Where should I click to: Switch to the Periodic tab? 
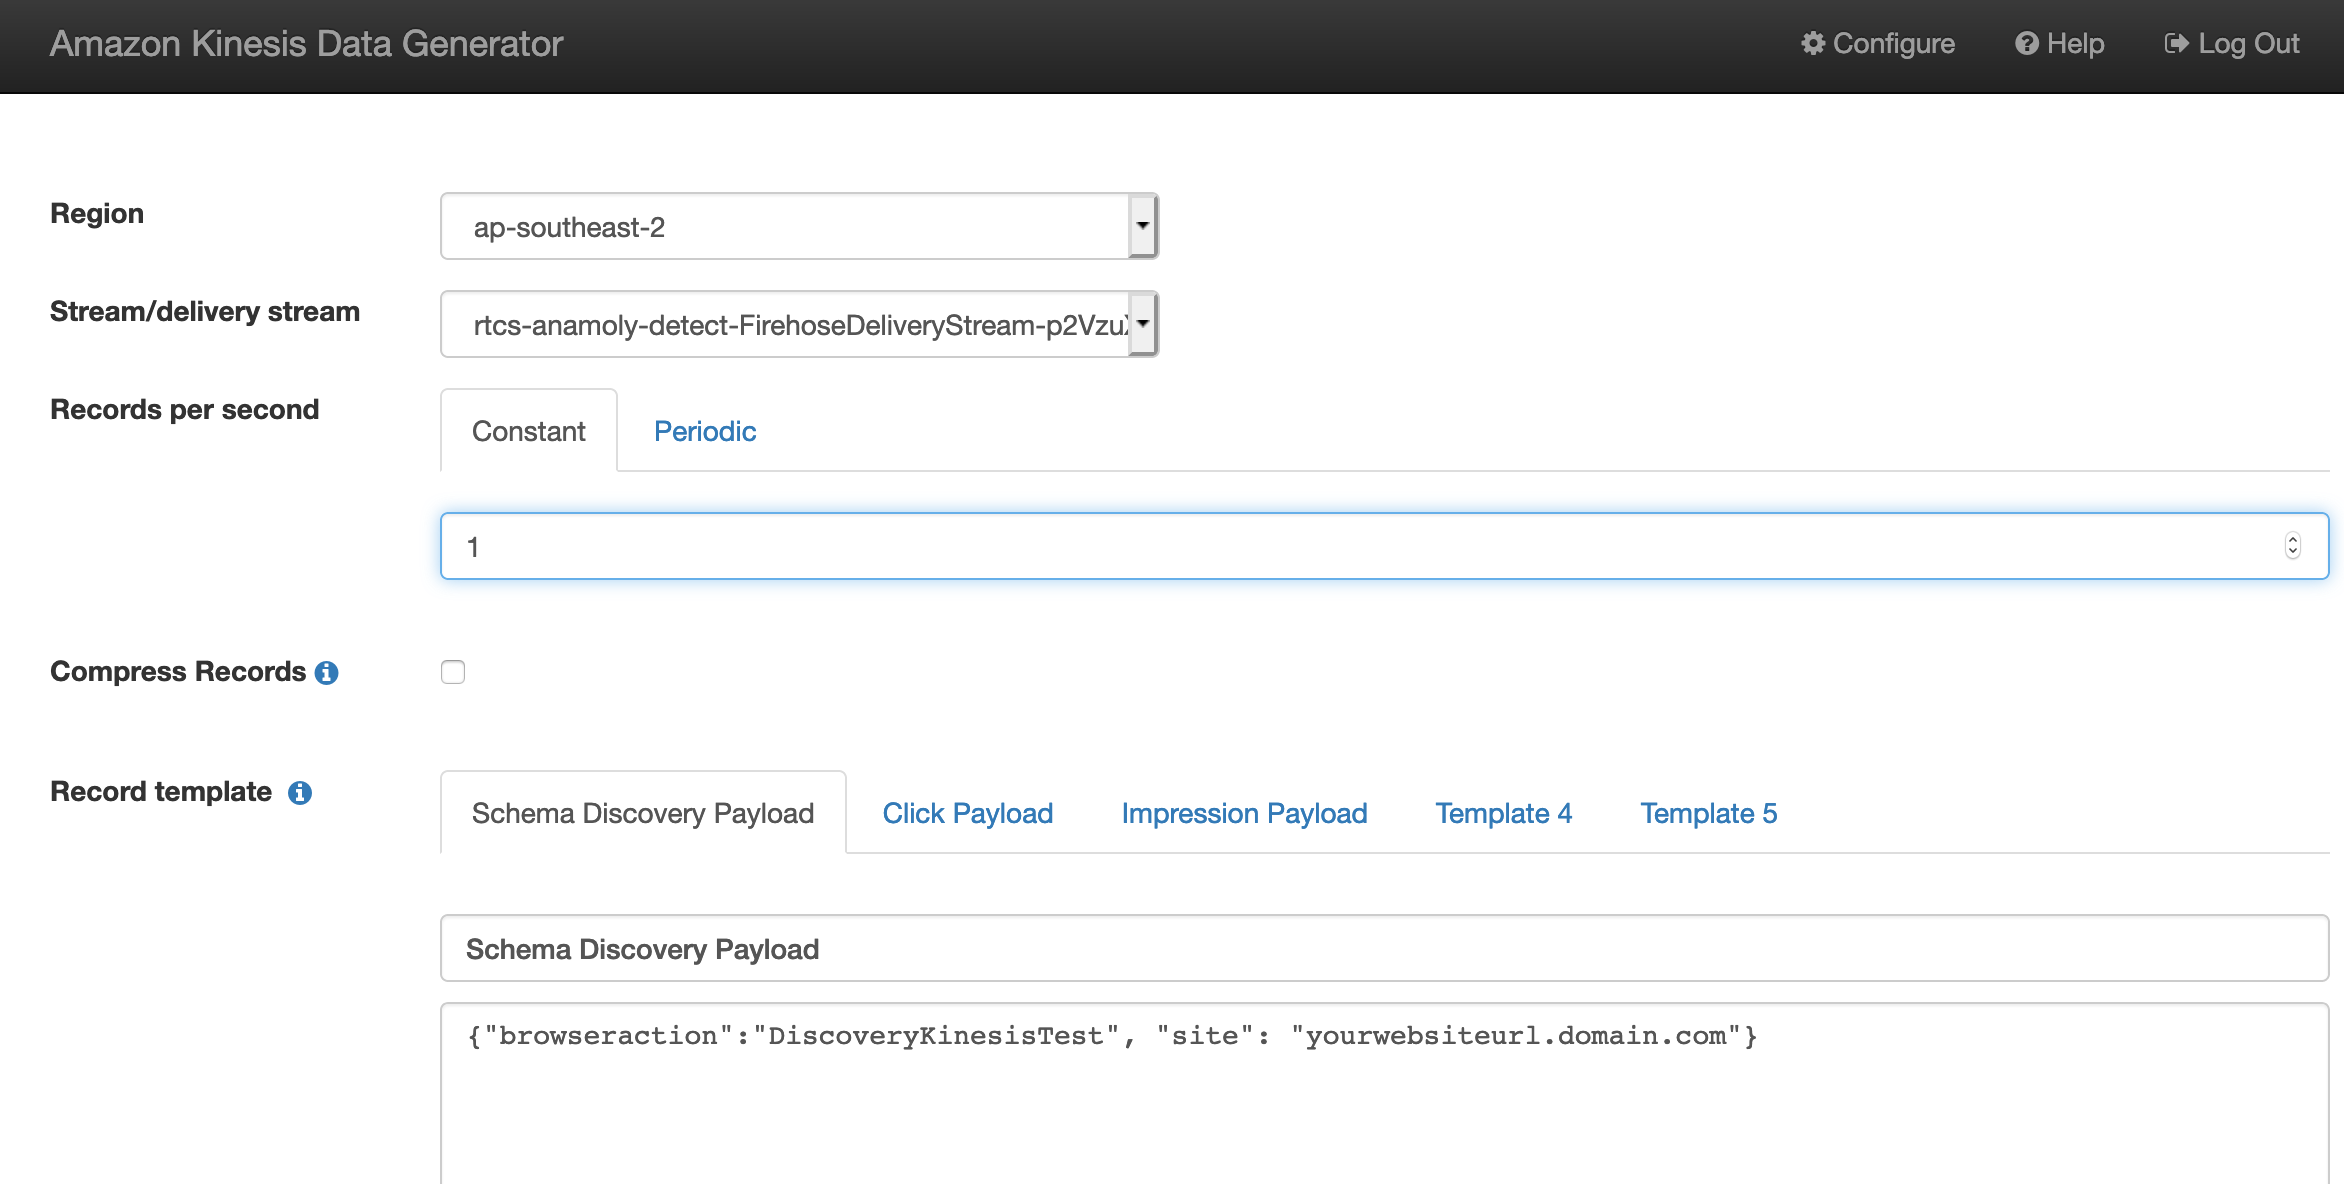tap(704, 431)
